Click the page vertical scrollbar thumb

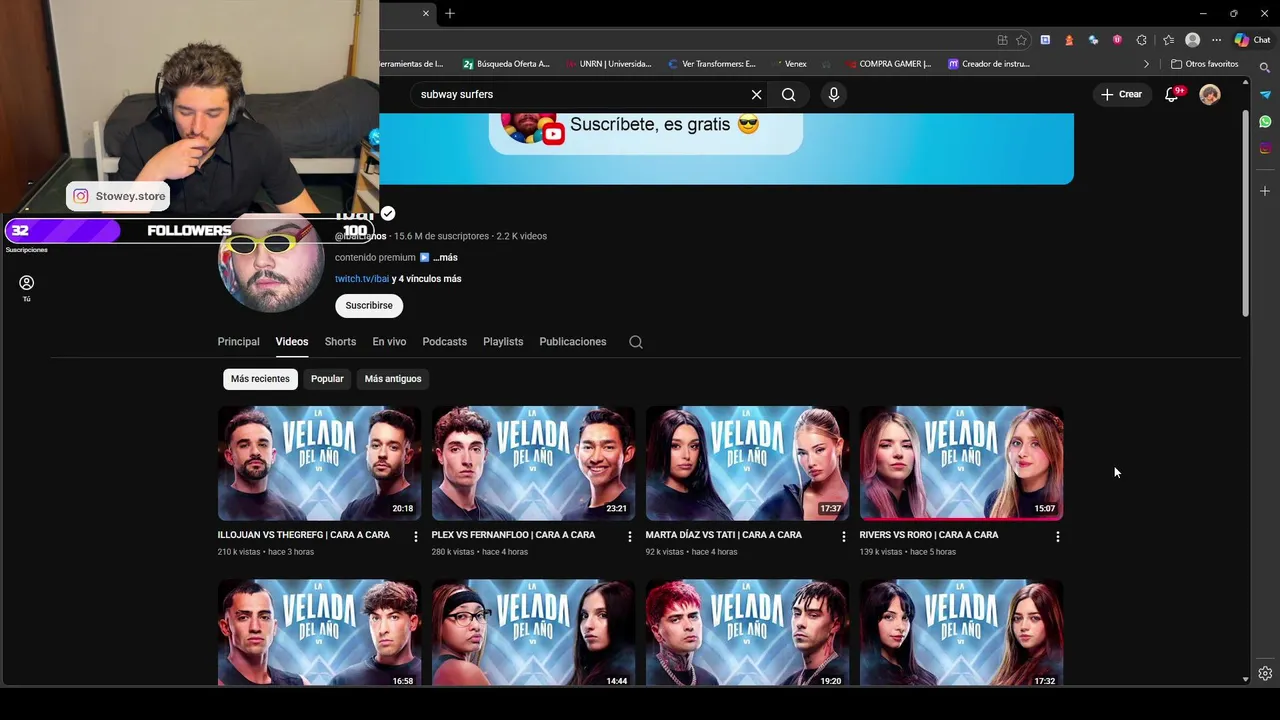pos(1245,213)
